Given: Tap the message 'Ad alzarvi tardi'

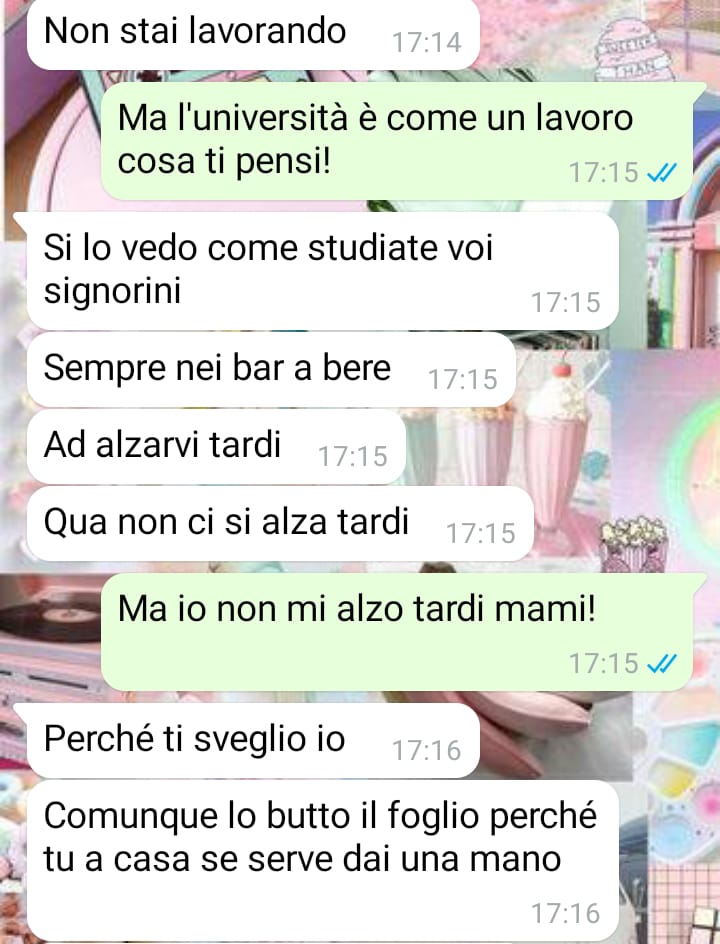Looking at the screenshot, I should coord(216,446).
